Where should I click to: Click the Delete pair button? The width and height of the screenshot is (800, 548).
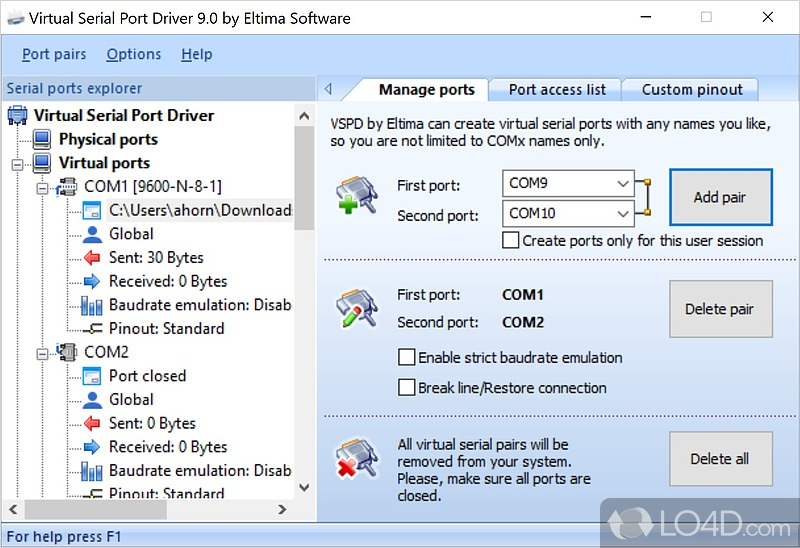pos(720,309)
